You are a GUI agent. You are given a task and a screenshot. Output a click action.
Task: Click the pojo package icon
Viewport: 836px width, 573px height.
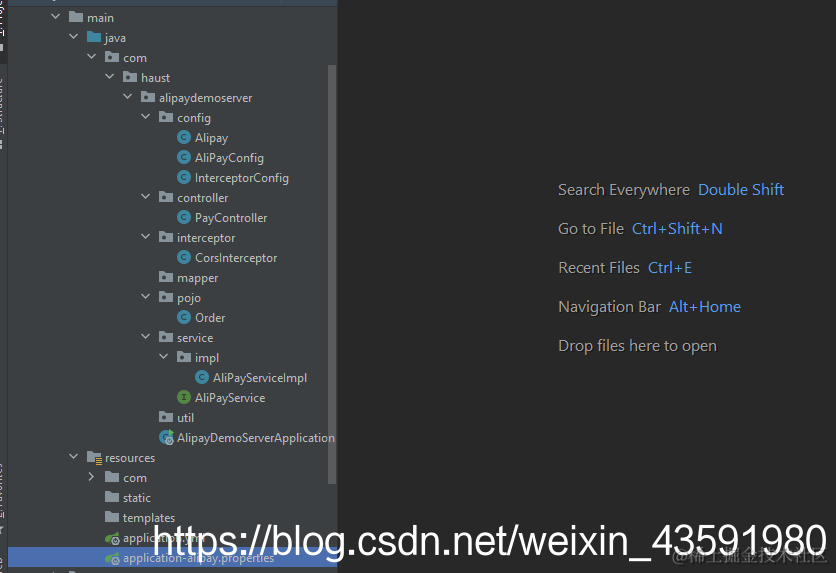tap(166, 297)
